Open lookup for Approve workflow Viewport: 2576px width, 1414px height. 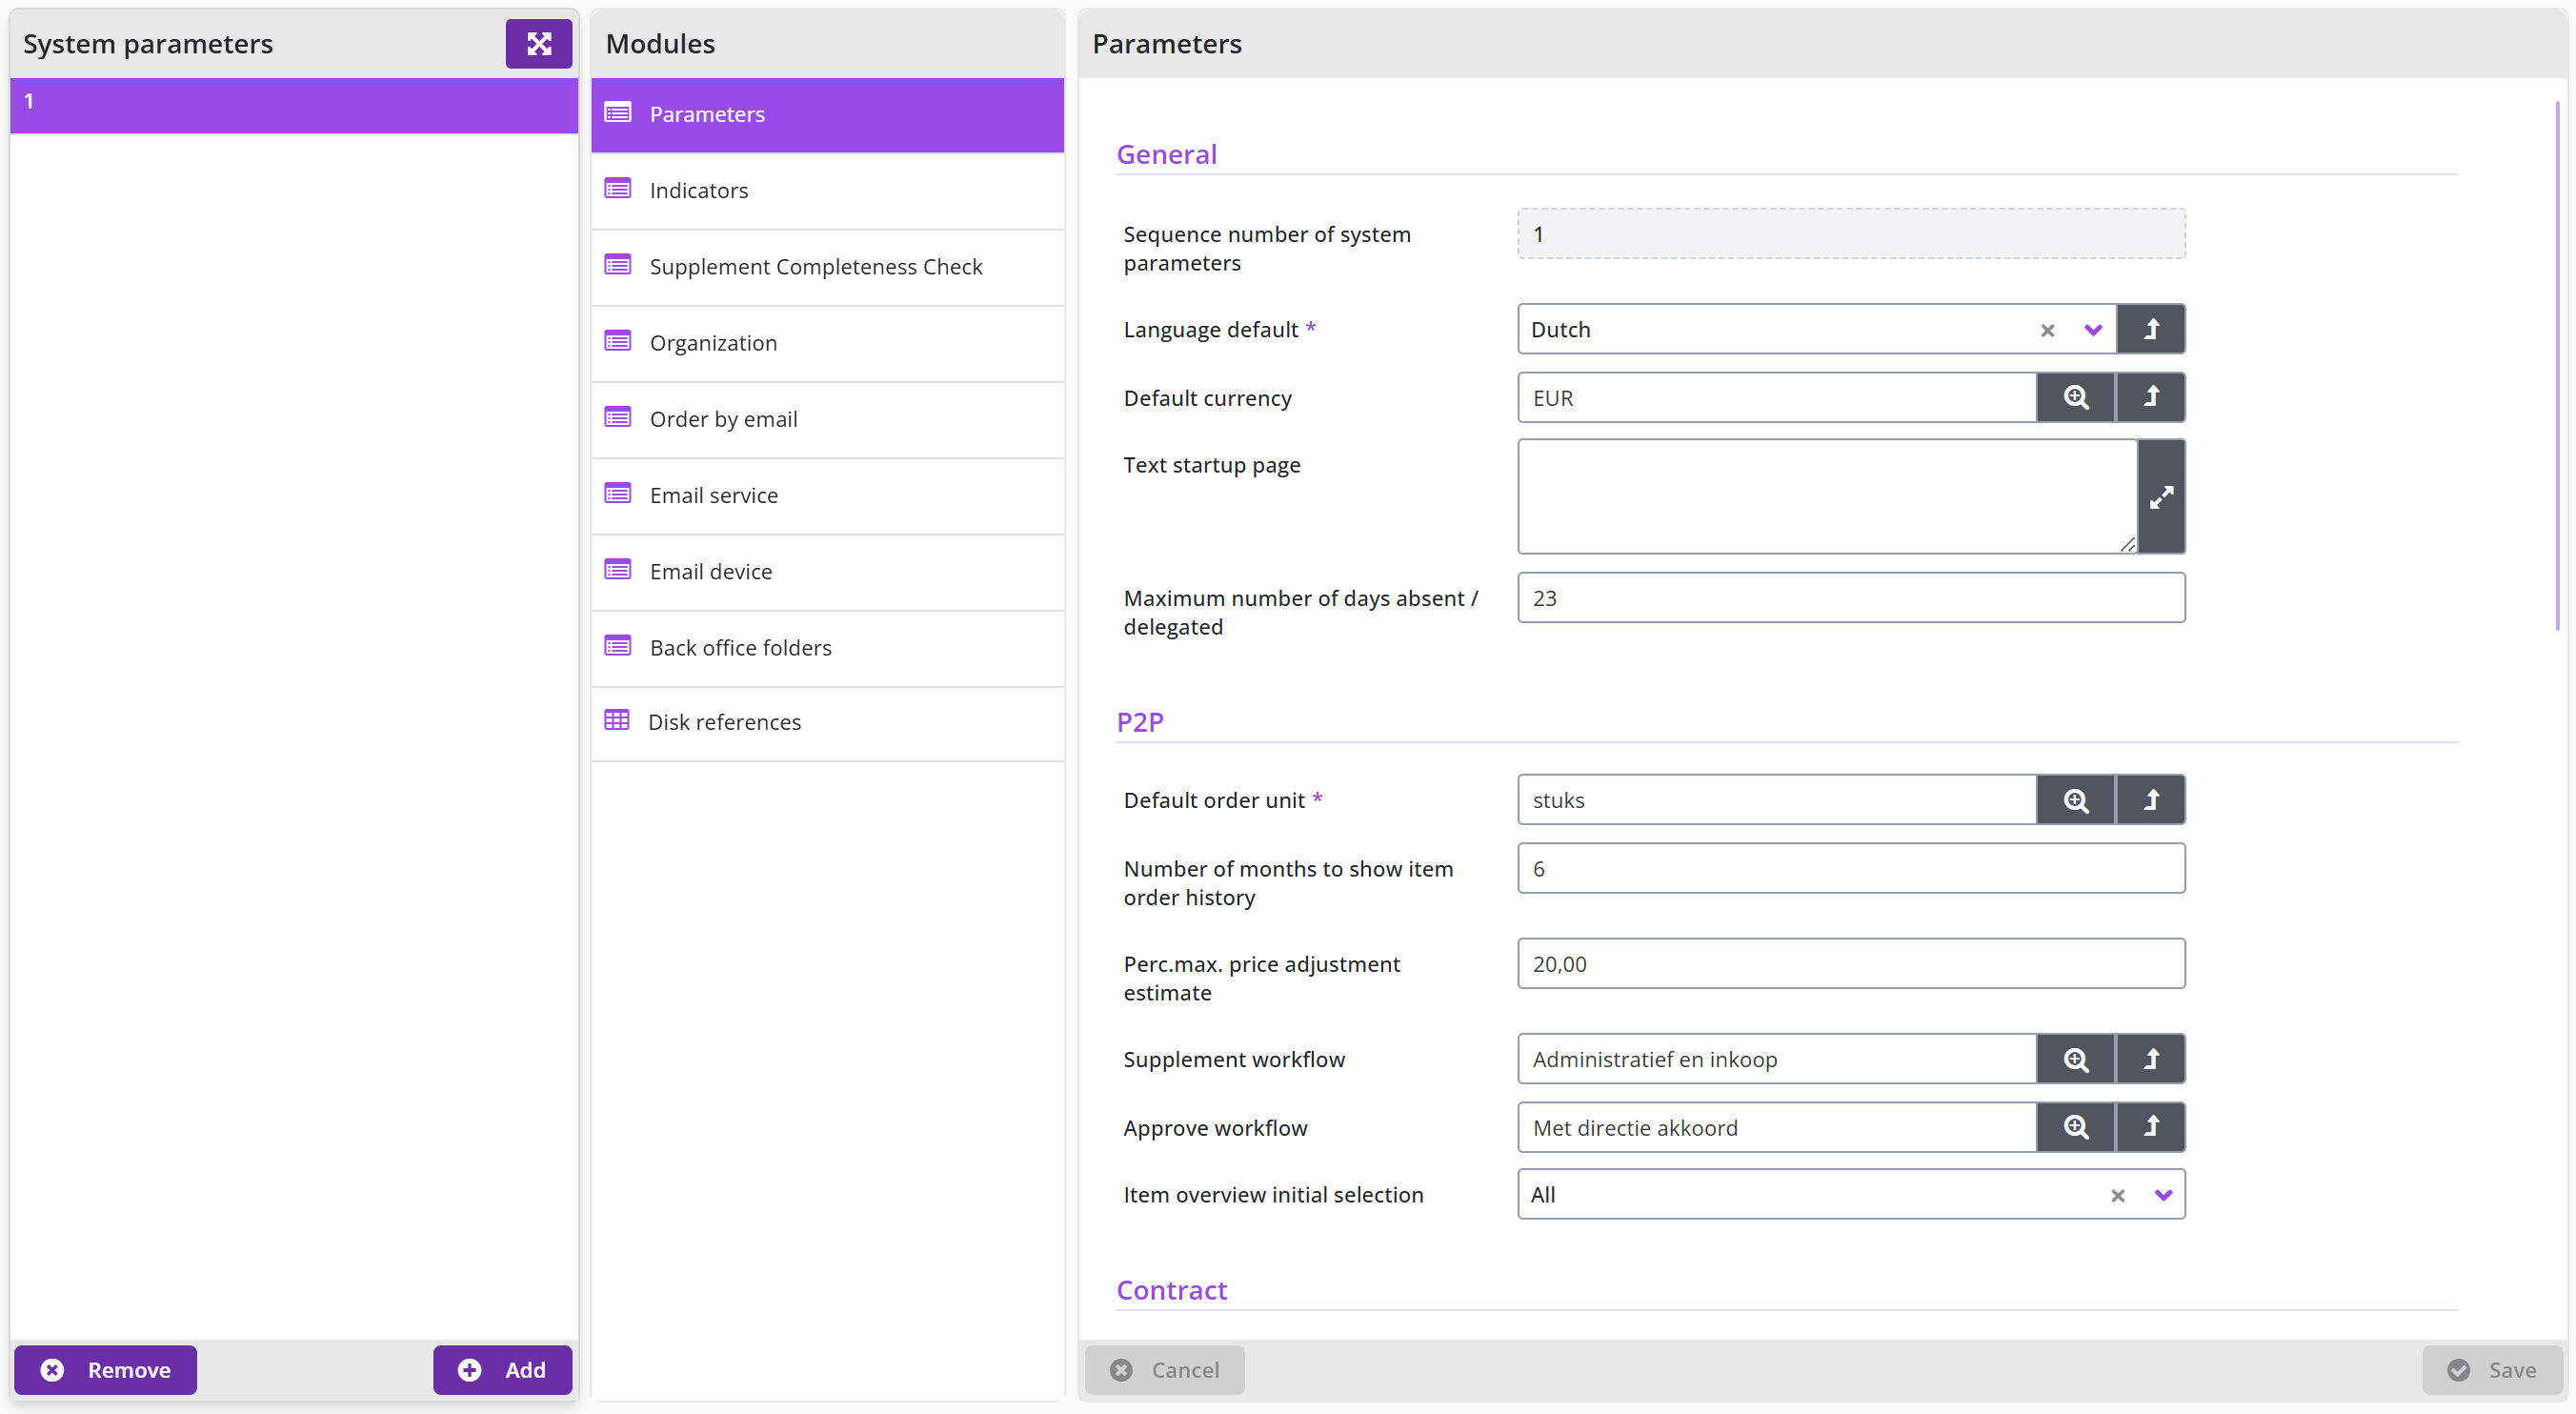pos(2076,1127)
